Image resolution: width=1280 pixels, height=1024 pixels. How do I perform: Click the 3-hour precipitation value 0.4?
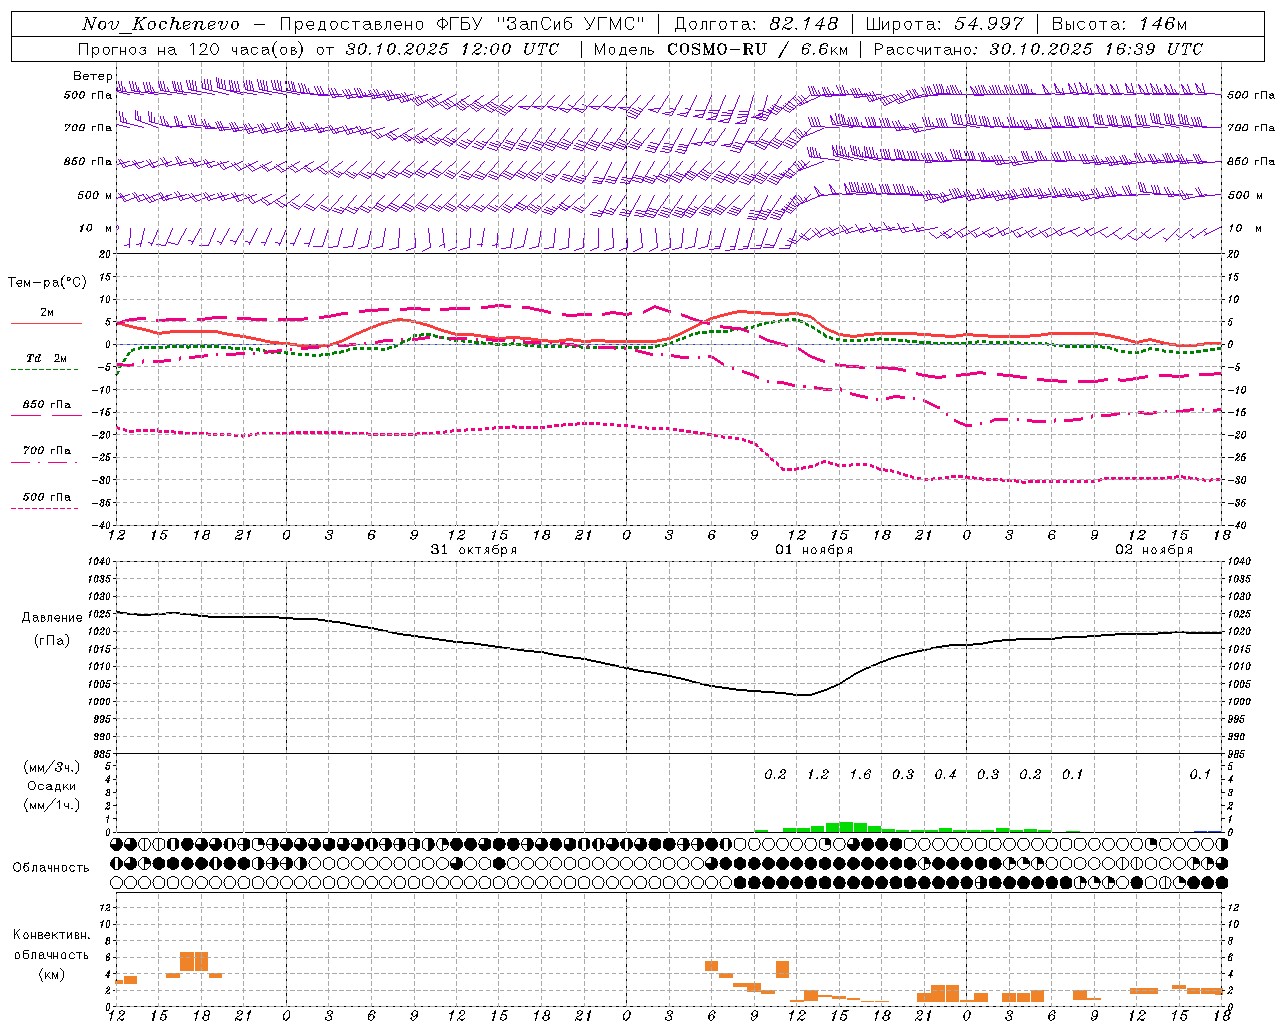coord(945,775)
